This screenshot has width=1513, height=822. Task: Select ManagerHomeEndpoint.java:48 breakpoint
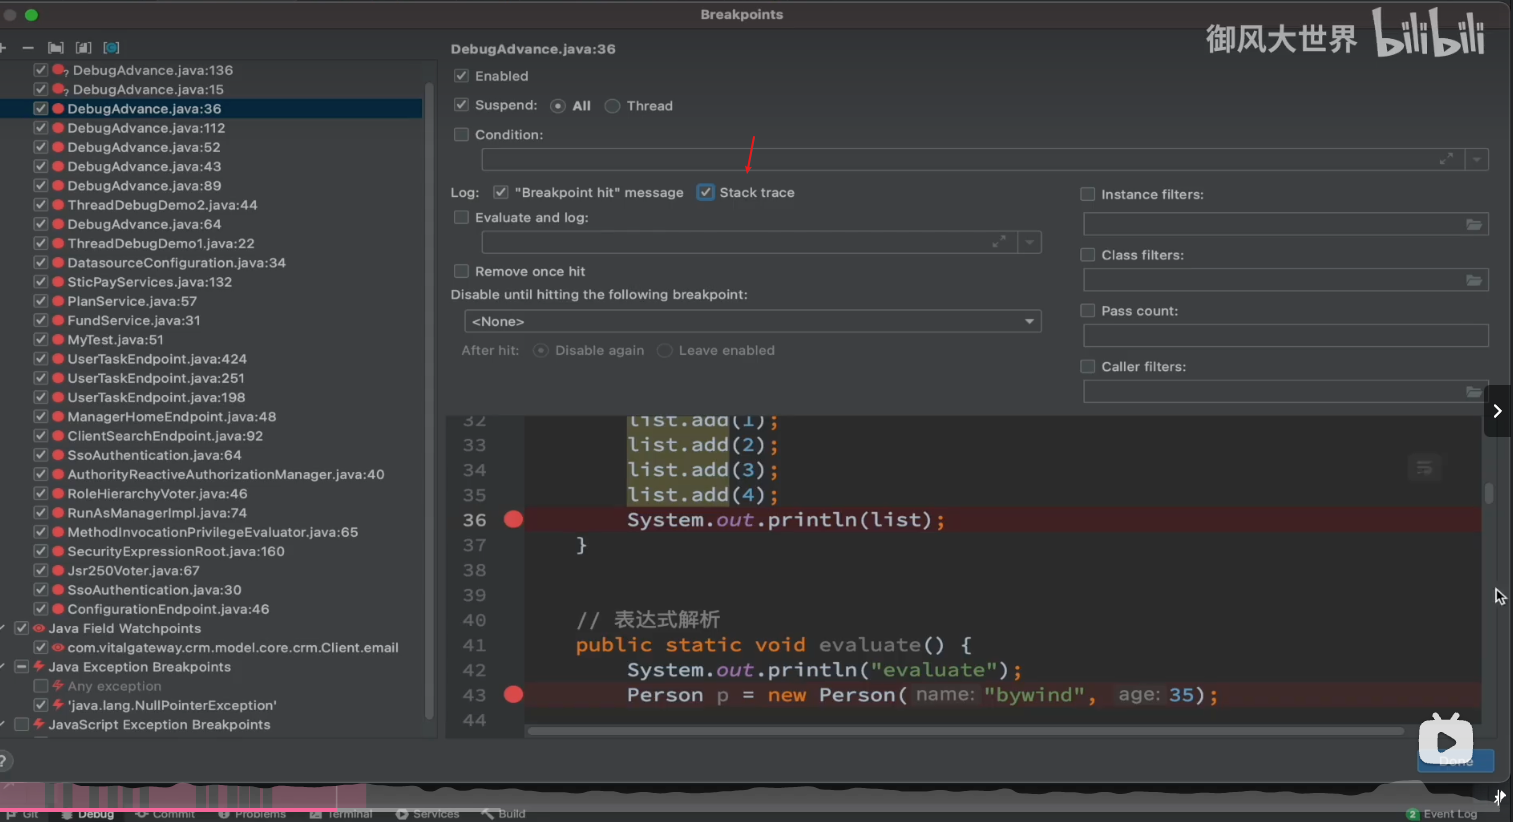point(172,417)
